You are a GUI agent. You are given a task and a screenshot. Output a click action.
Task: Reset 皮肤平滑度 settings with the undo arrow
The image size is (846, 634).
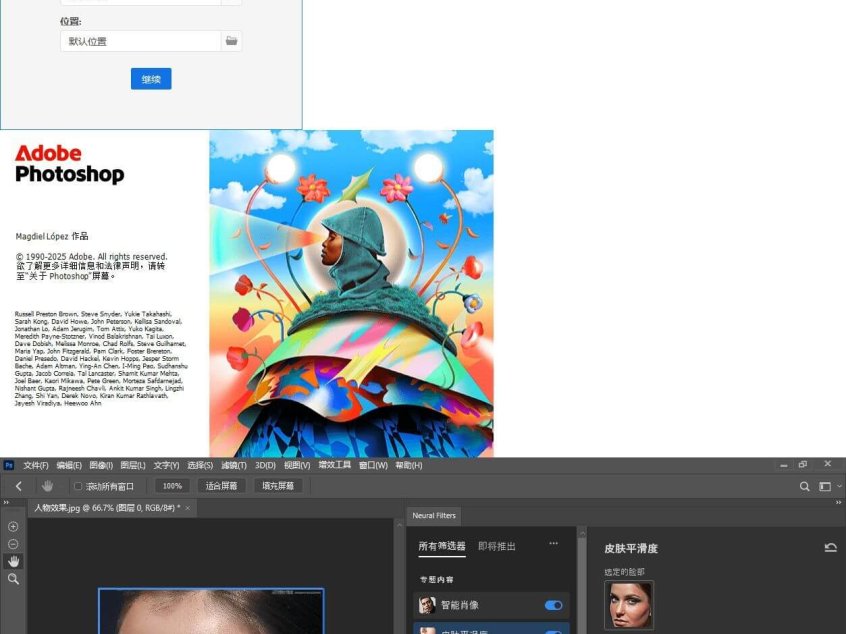pyautogui.click(x=830, y=548)
